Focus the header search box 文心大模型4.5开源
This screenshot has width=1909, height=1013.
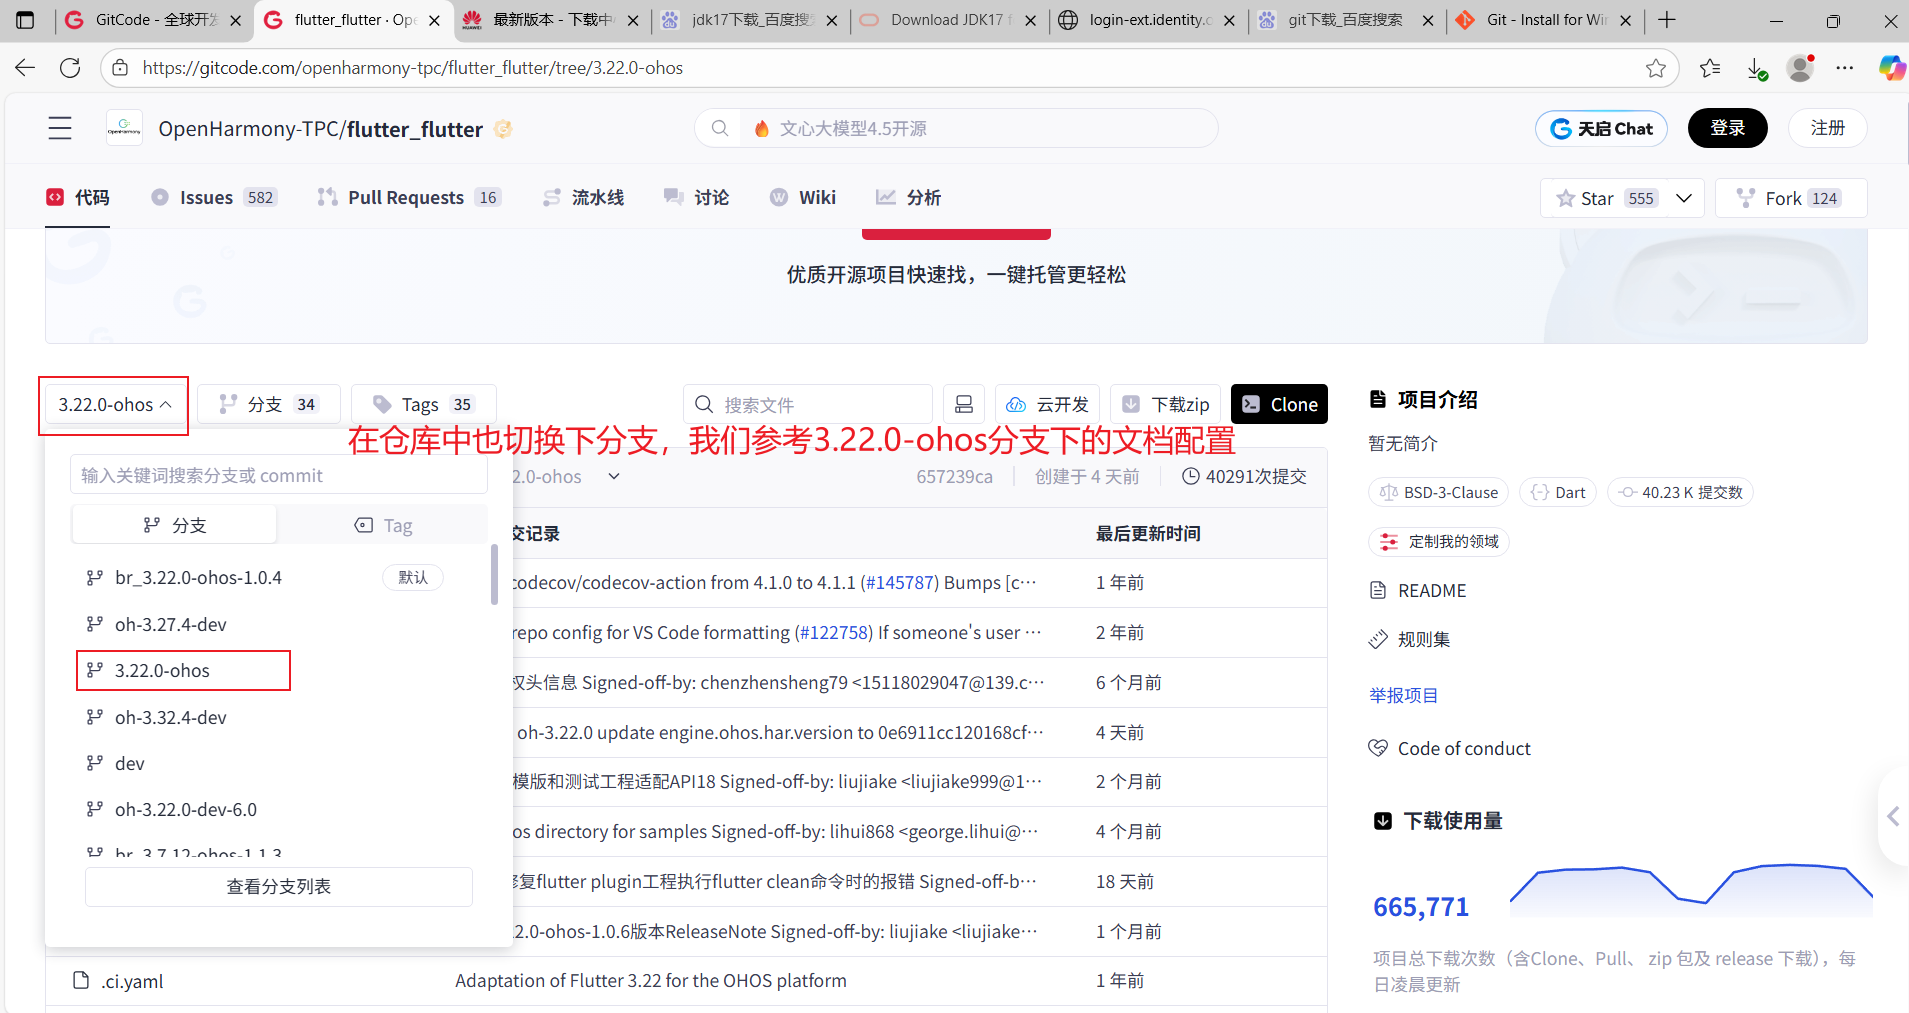(x=956, y=128)
